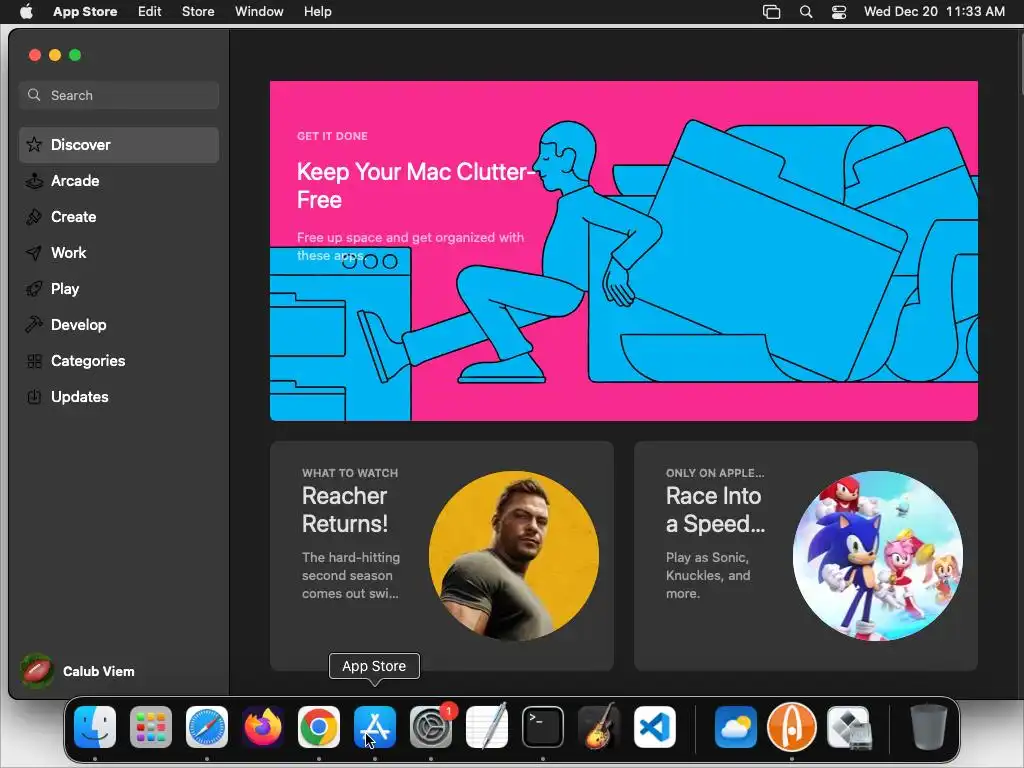Open the Keep Your Mac Clutter-Free banner

point(624,251)
